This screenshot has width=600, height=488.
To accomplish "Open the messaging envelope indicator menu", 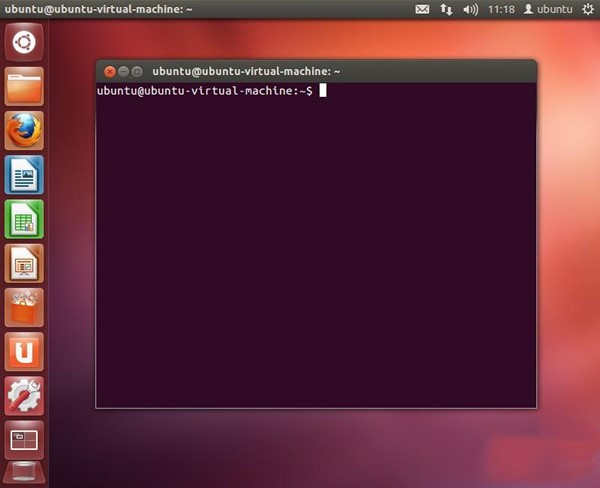I will point(422,9).
